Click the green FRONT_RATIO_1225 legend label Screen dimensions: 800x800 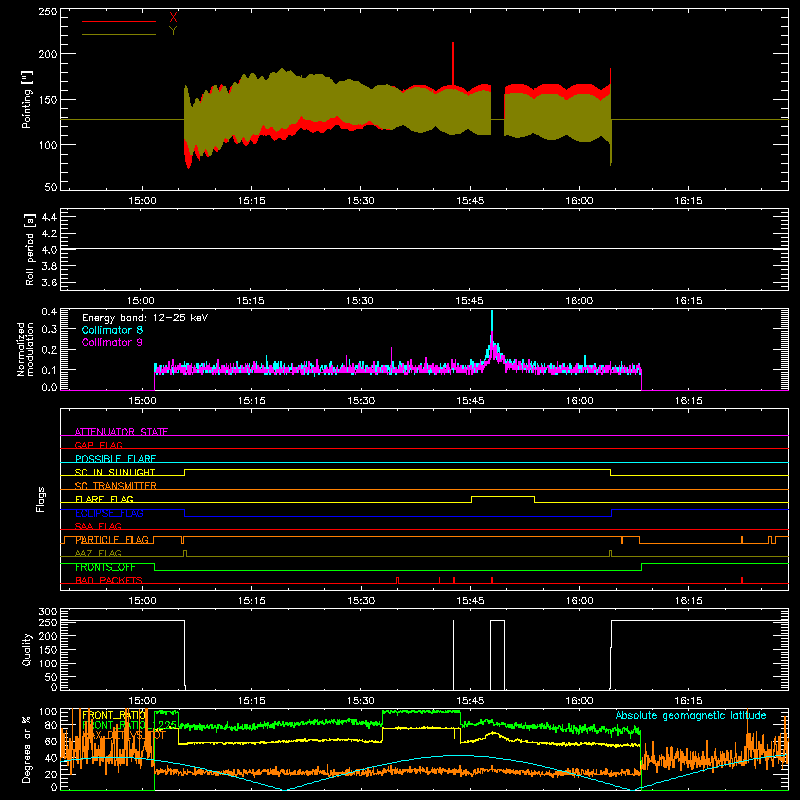130,725
